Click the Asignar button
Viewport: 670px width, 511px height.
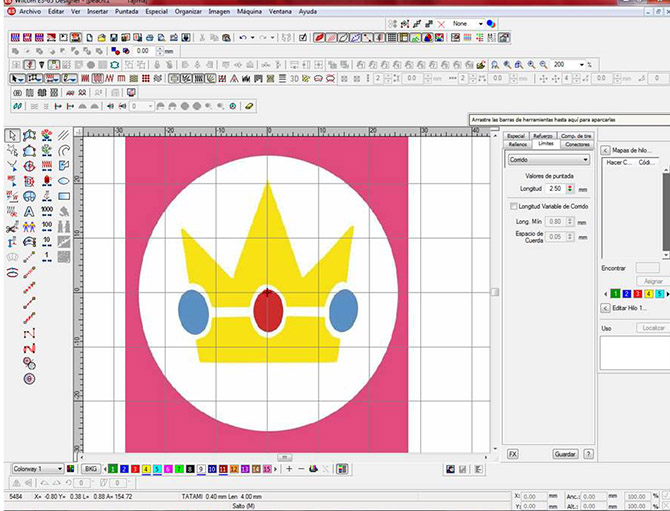pos(653,281)
